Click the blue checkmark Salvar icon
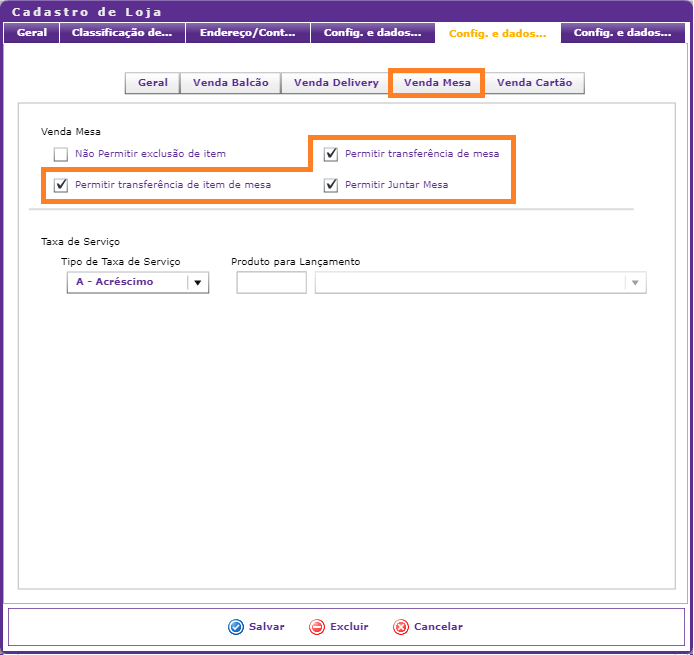 pos(235,627)
